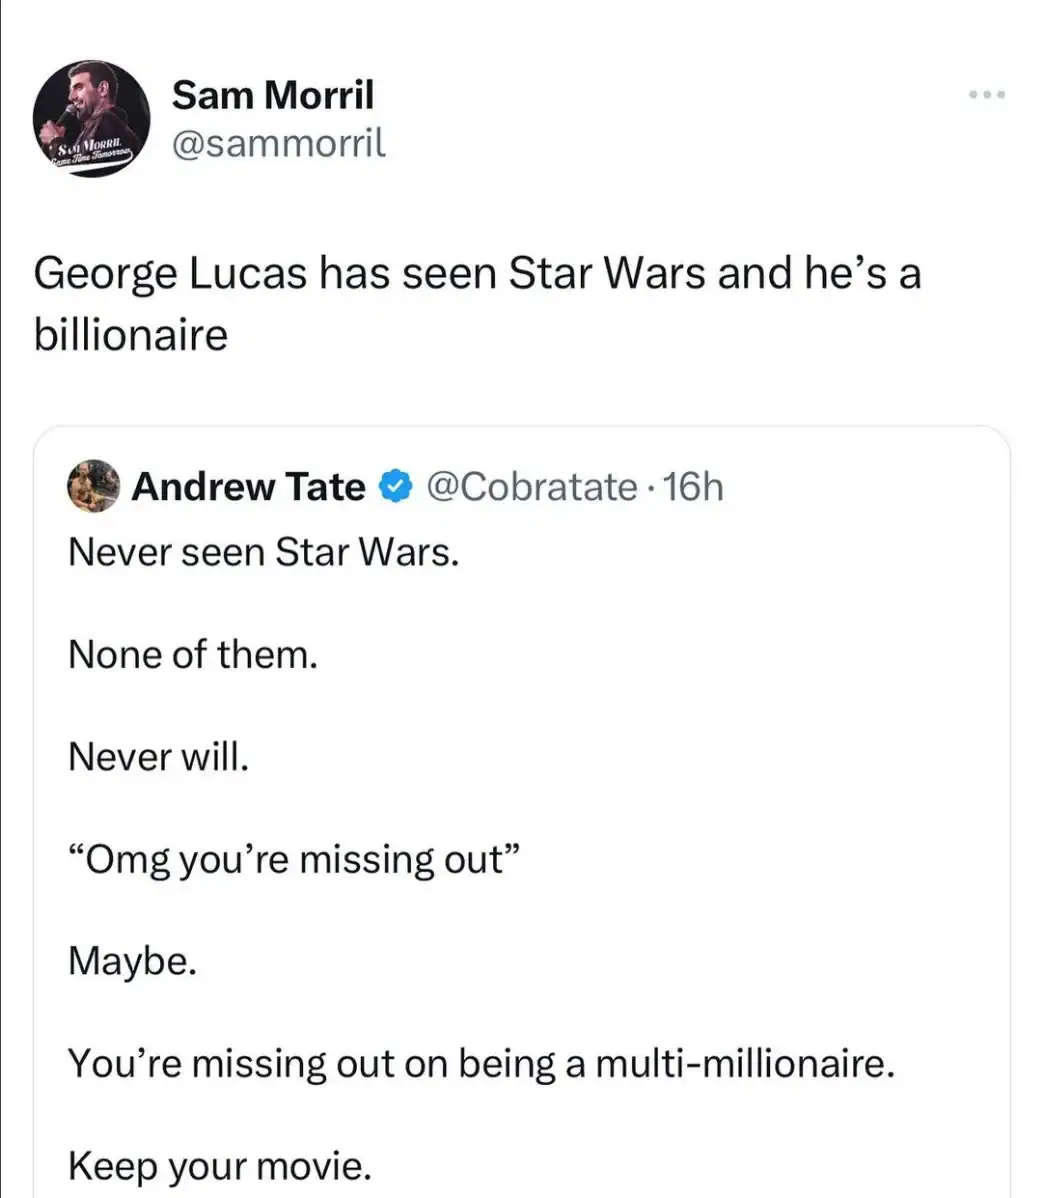Click the @sammorril handle
1038x1198 pixels.
tap(278, 144)
